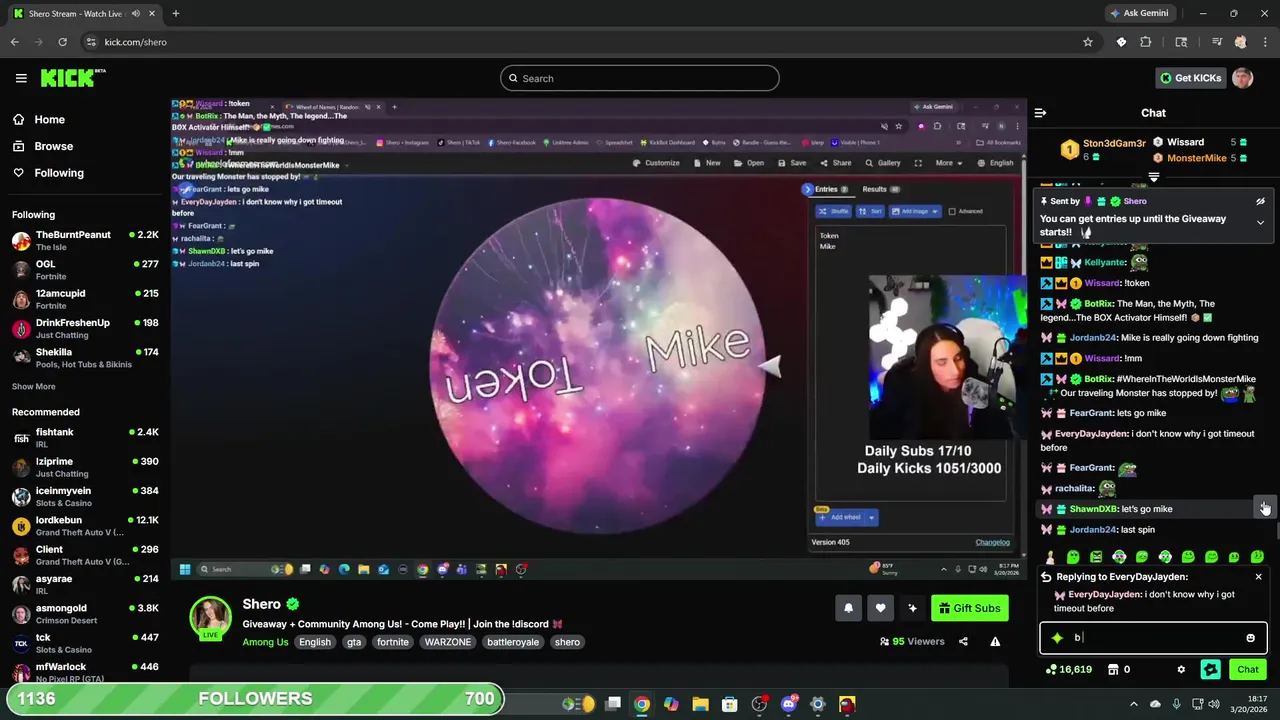The image size is (1280, 720).
Task: Open new browser tab
Action: pyautogui.click(x=175, y=13)
